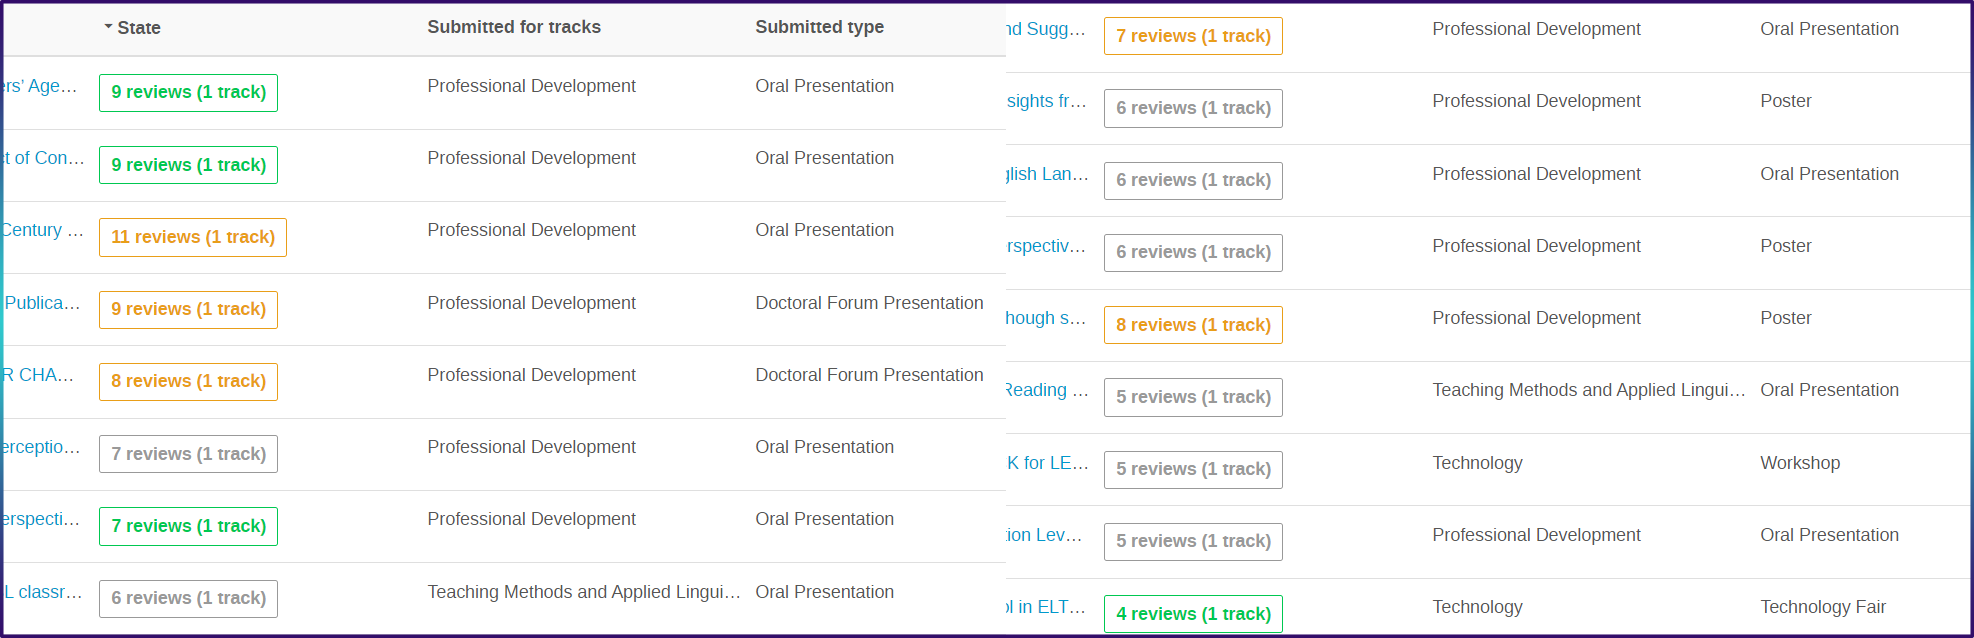Select Oral Presentation in the "glish Lan…" row
The image size is (1974, 638).
click(x=1829, y=174)
